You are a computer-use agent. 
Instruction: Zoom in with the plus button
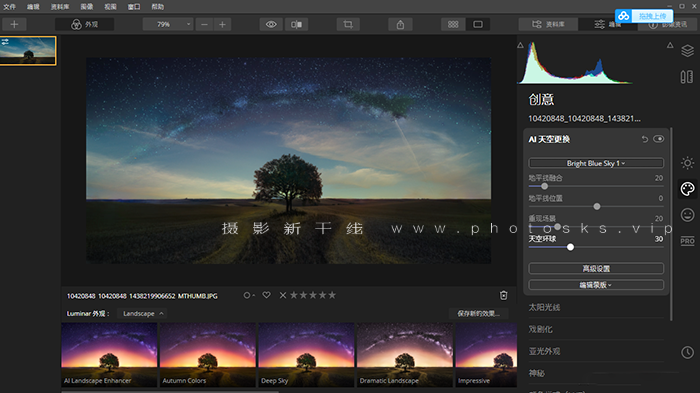pos(222,24)
